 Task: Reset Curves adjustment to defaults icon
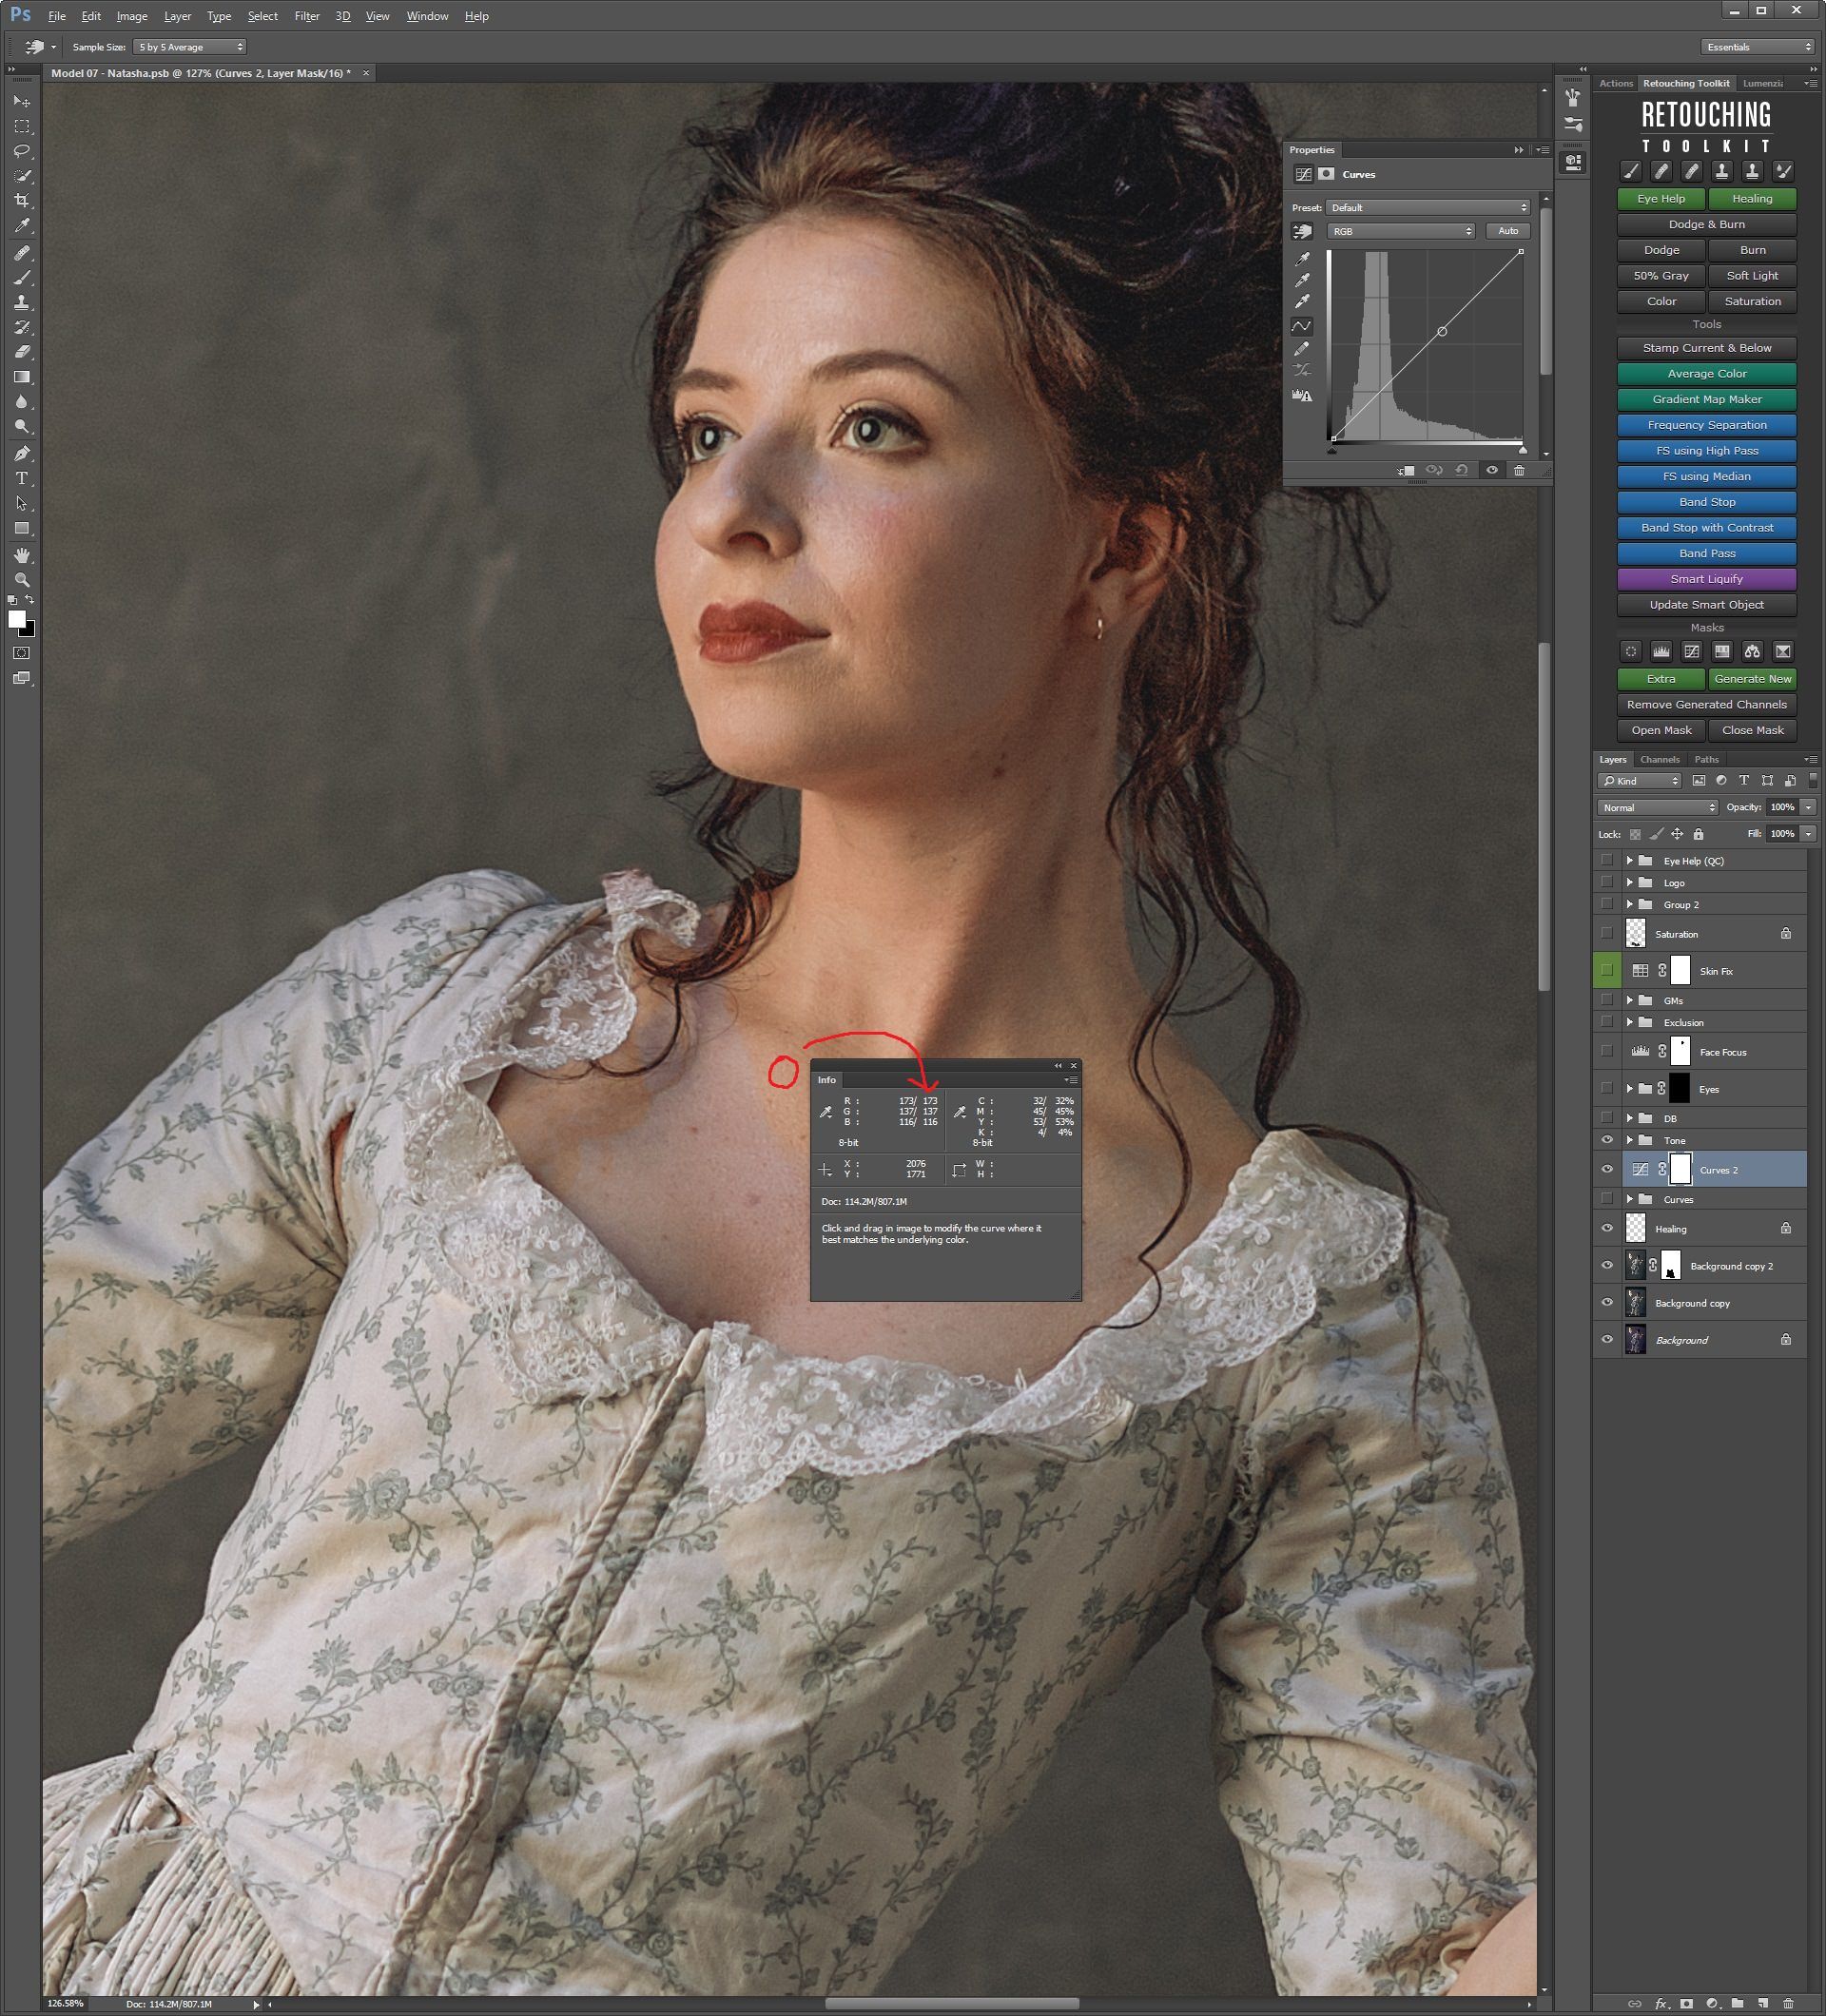click(1462, 470)
